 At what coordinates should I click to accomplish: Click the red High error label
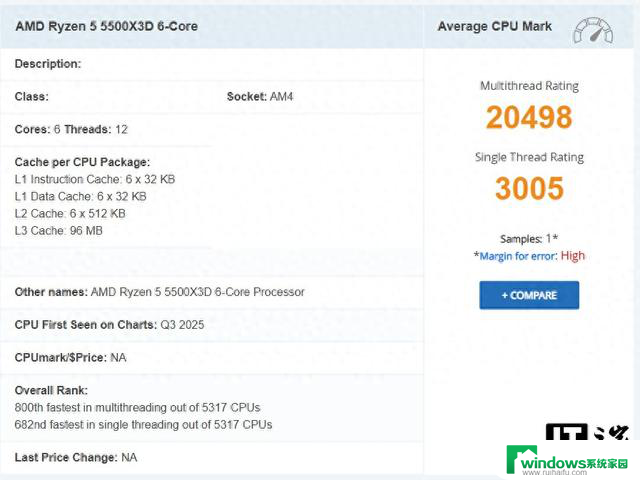point(573,256)
